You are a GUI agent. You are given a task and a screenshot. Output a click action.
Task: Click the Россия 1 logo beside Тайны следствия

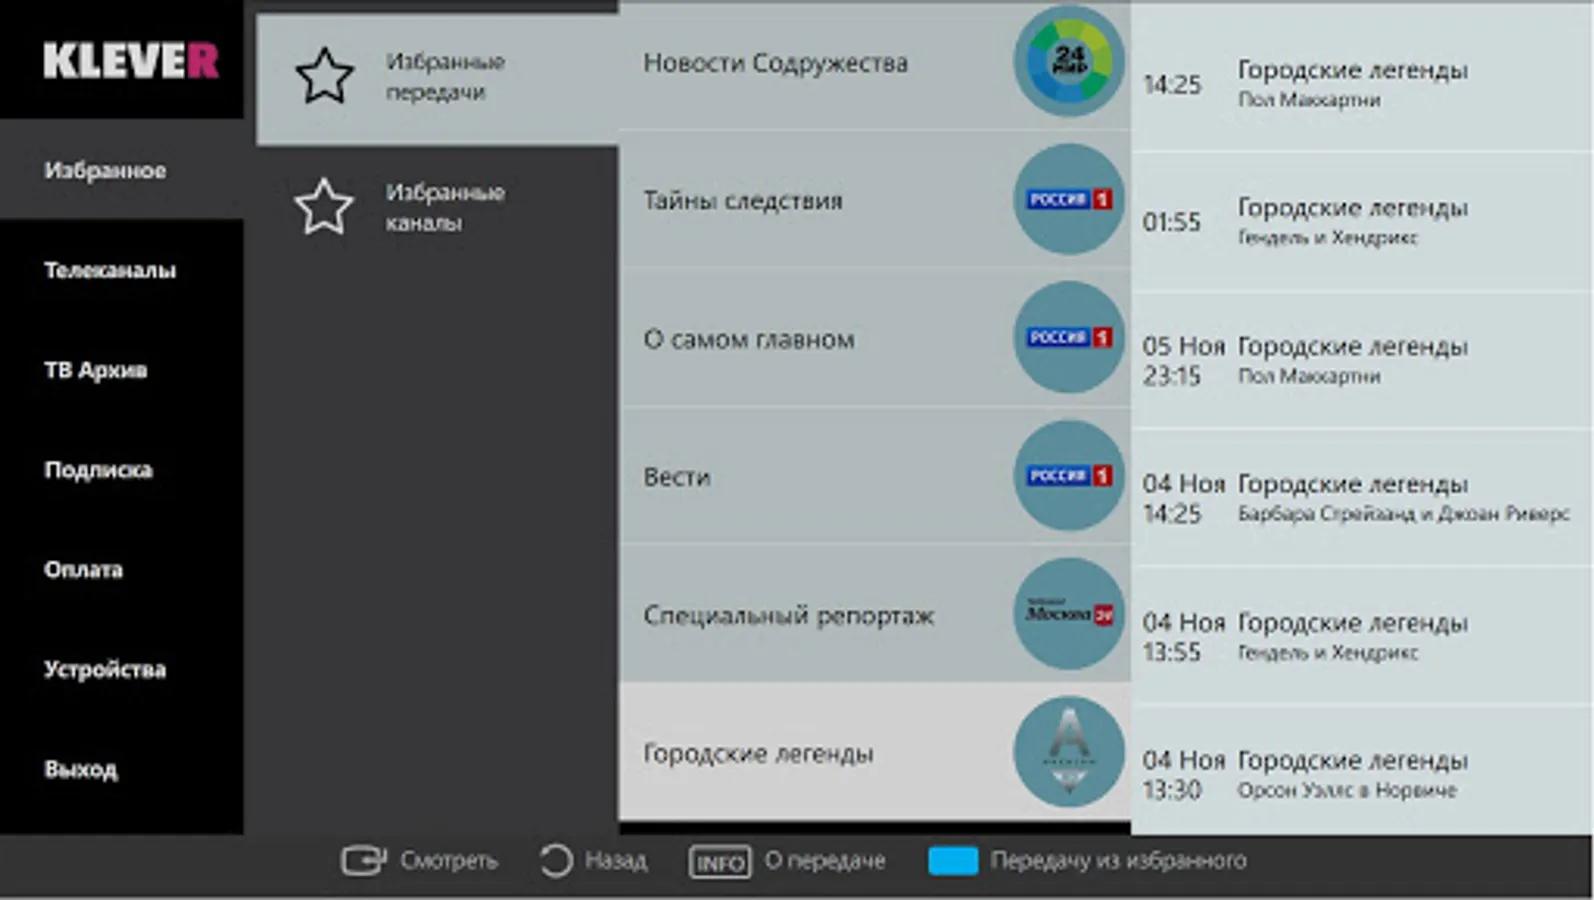click(x=1069, y=199)
